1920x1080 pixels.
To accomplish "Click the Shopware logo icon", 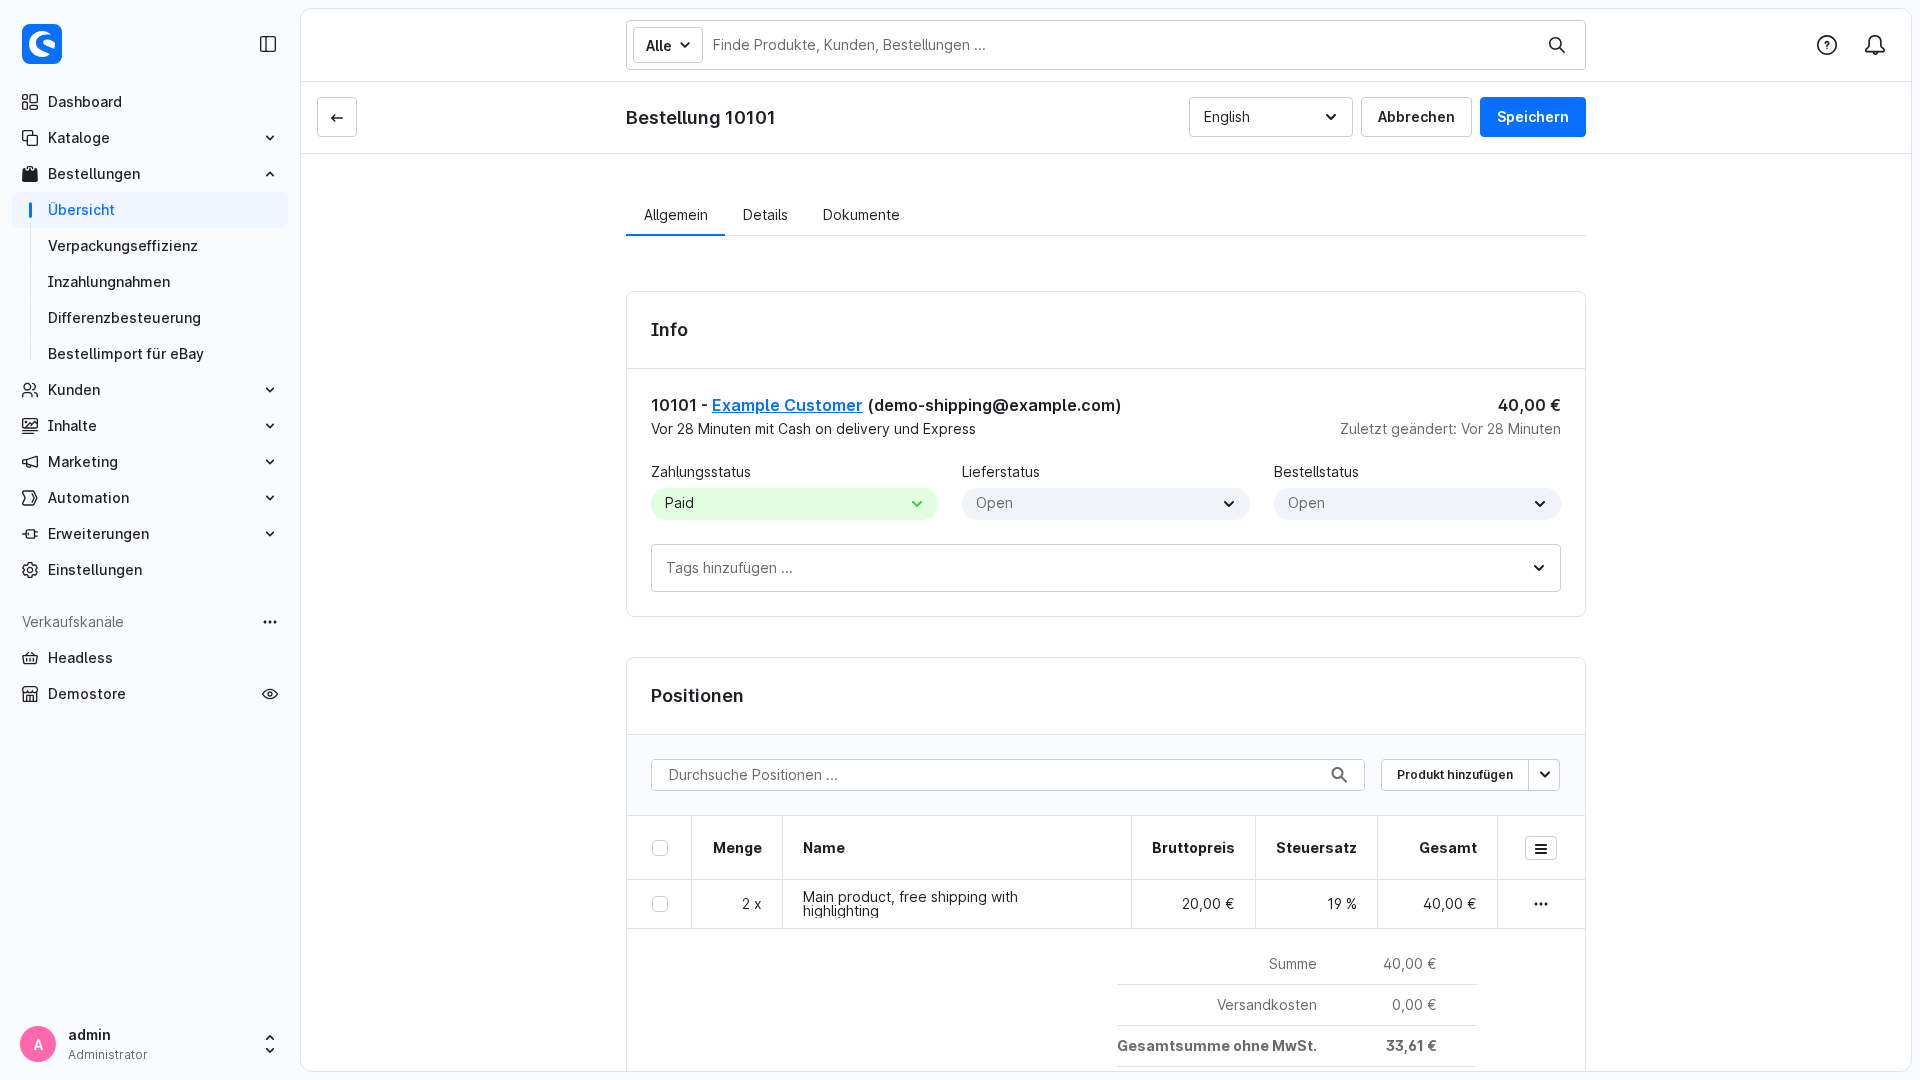I will [x=42, y=44].
